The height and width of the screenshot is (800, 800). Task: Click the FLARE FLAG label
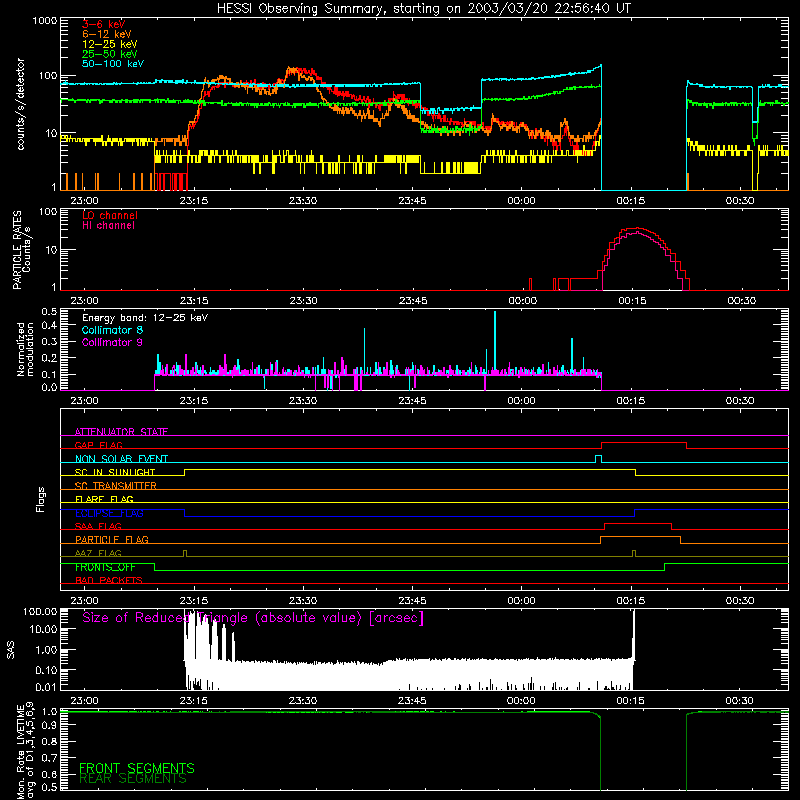point(104,499)
